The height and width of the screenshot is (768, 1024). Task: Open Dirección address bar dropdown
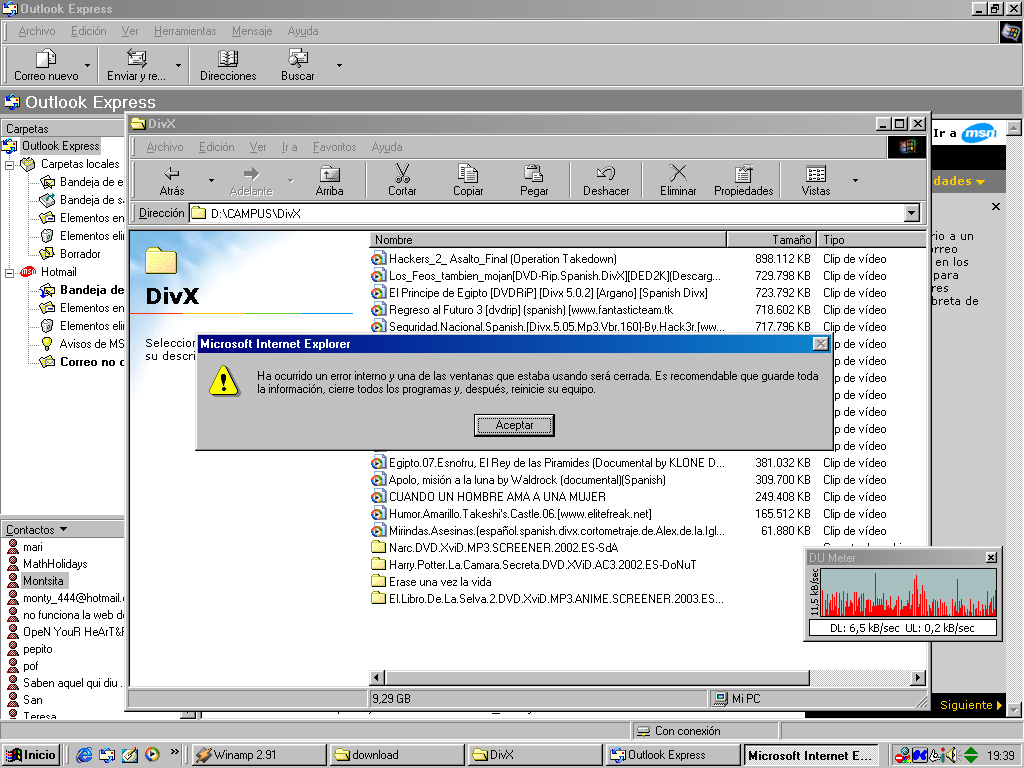[x=912, y=213]
